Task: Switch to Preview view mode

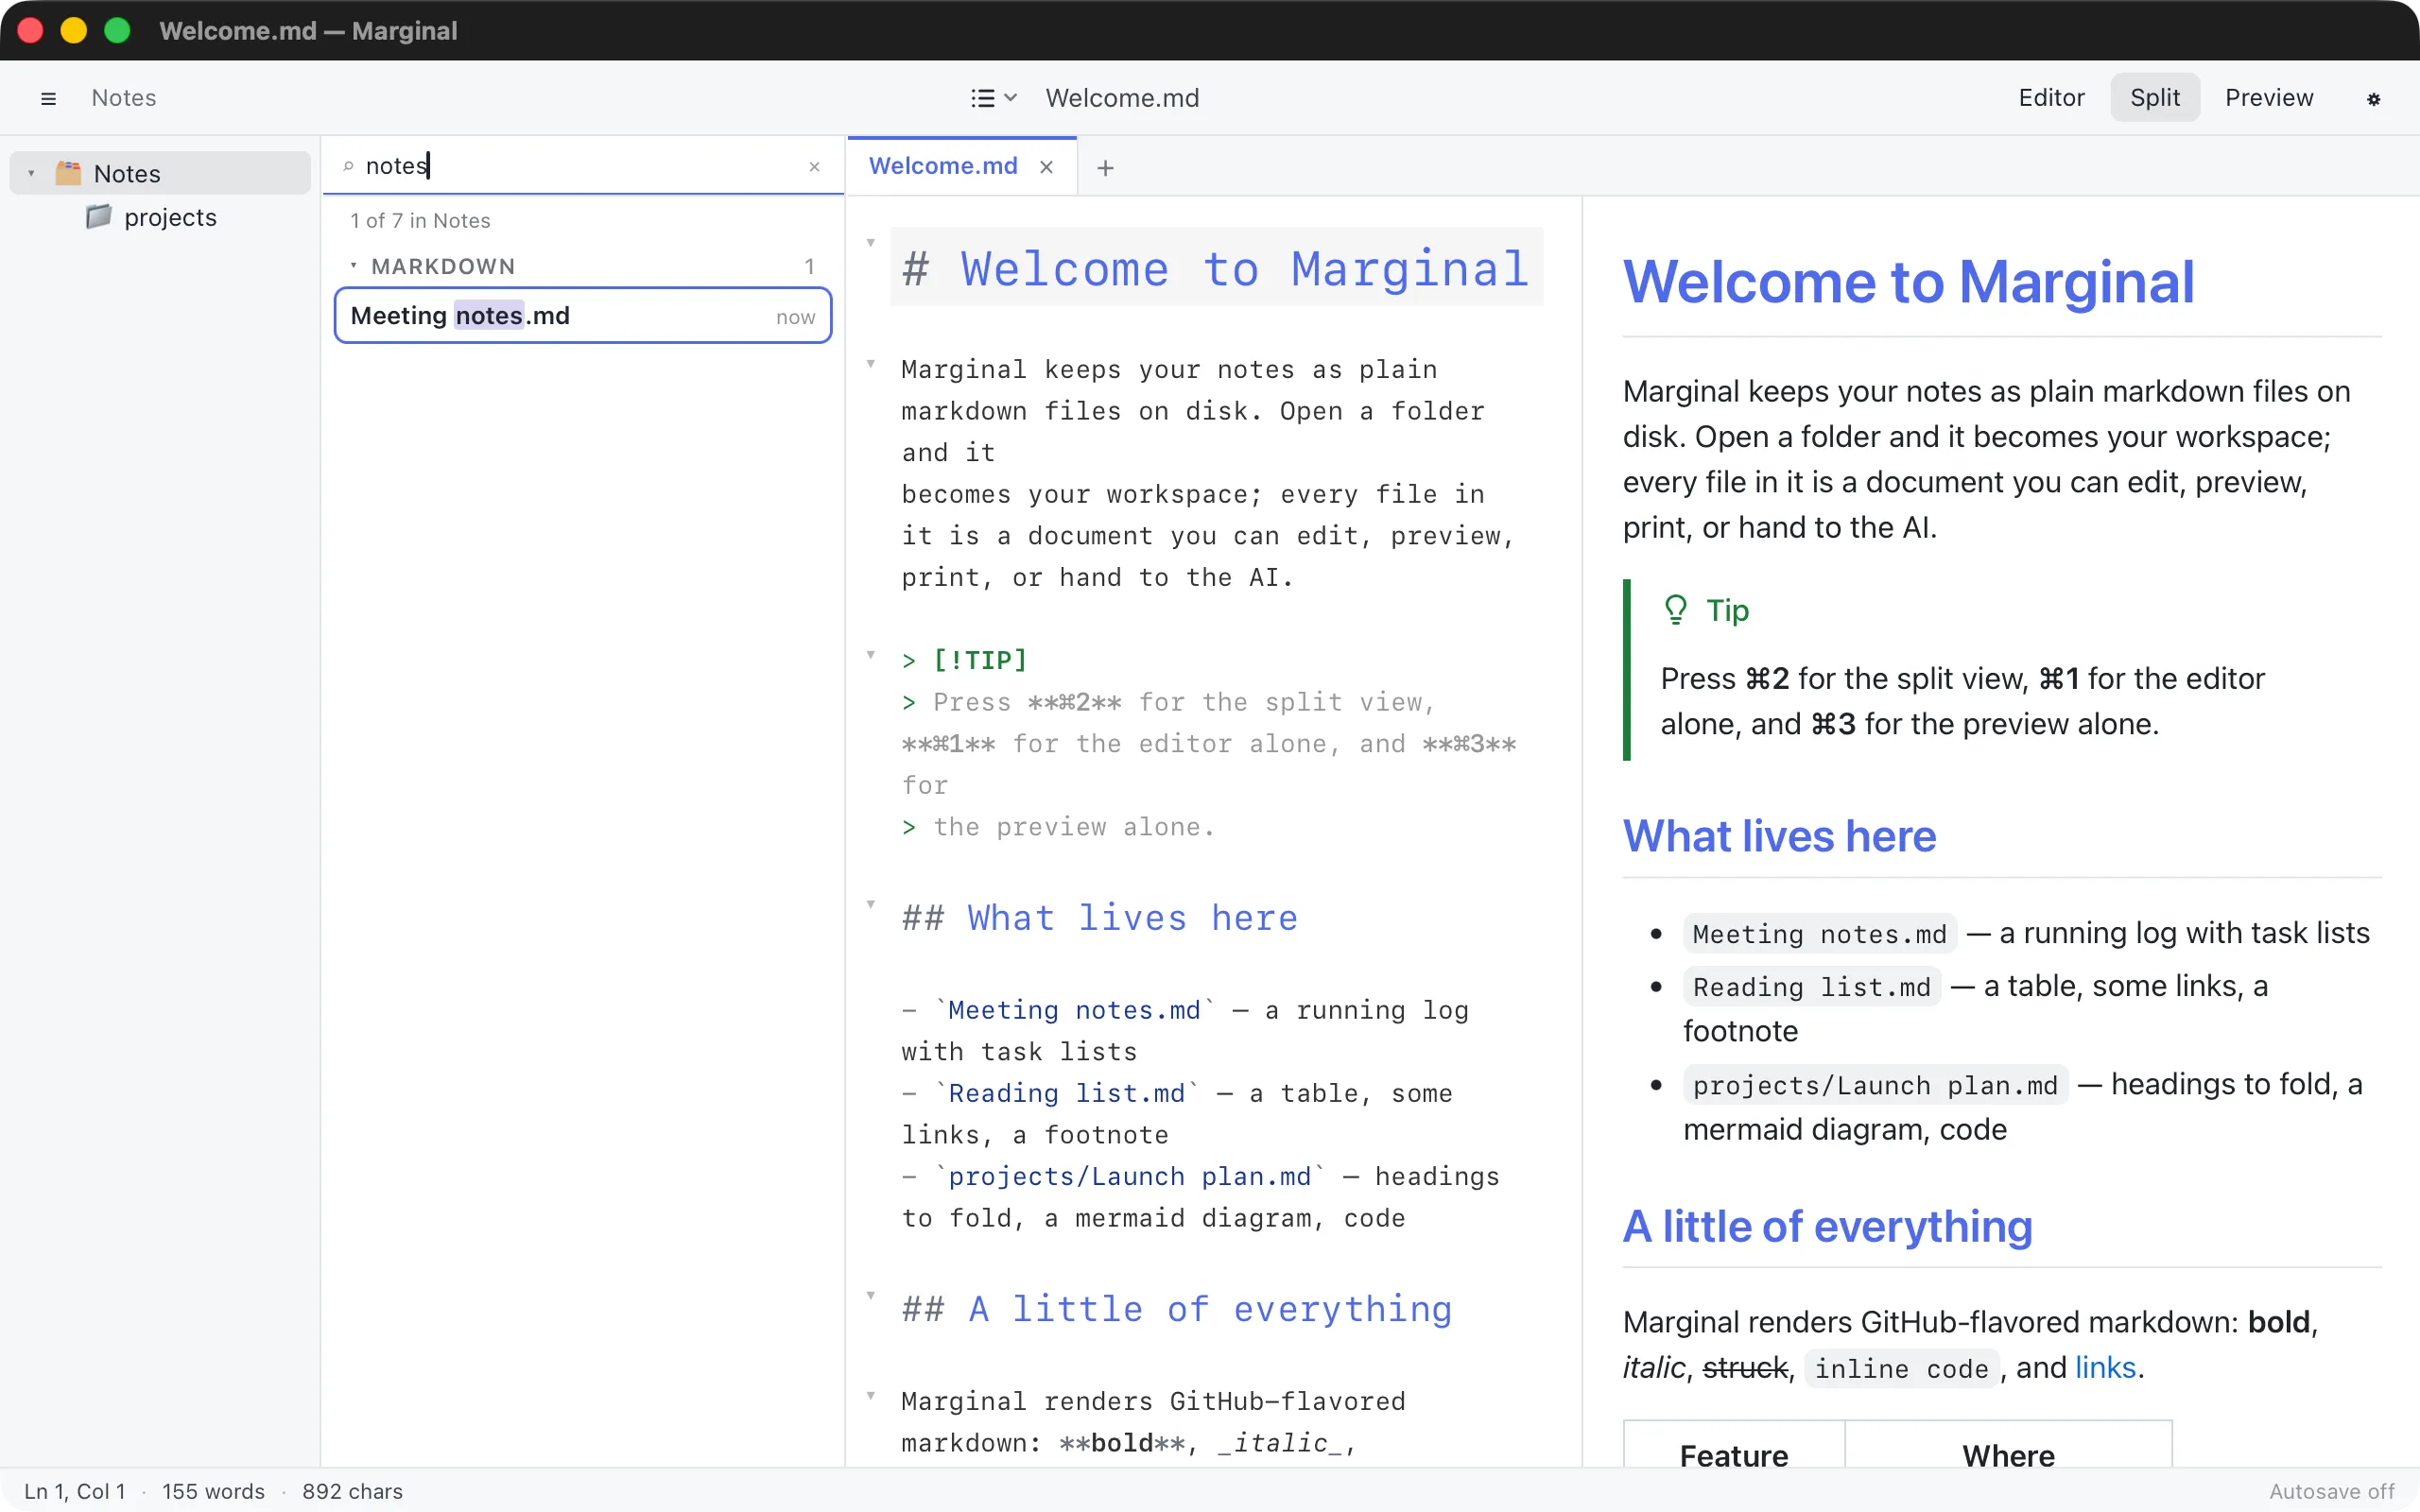Action: (2269, 98)
